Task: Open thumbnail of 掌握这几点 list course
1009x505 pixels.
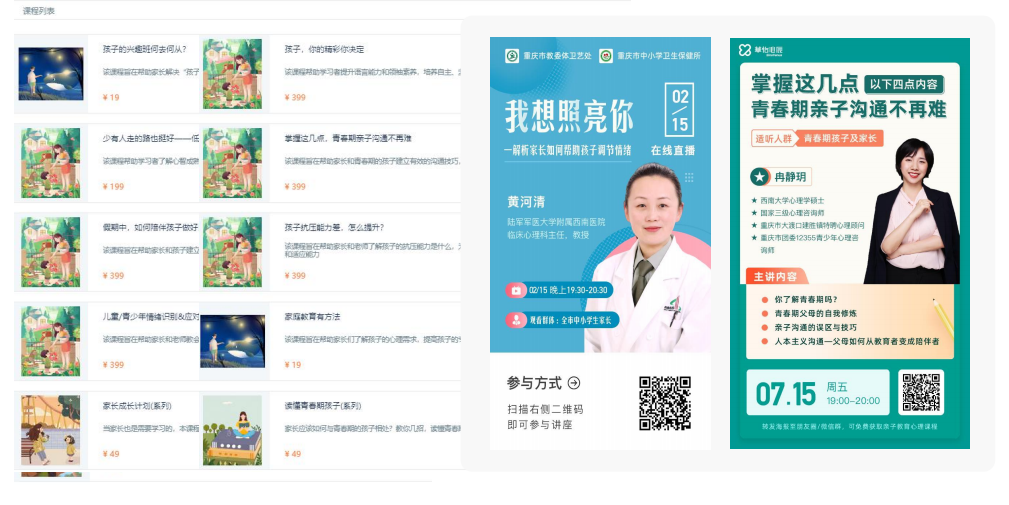Action: pyautogui.click(x=232, y=163)
